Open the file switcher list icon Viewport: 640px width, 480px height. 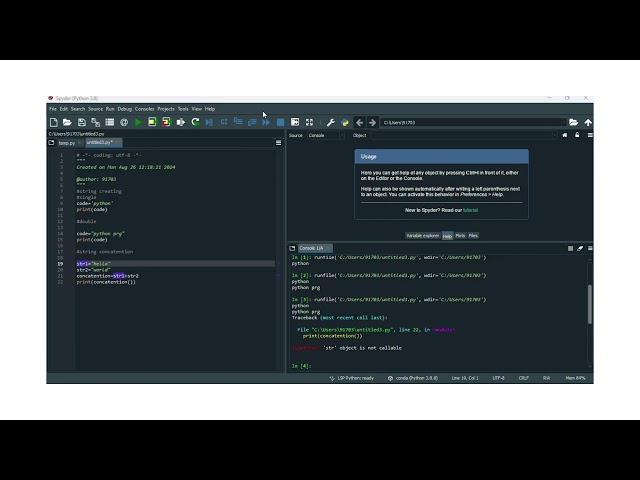[110, 122]
